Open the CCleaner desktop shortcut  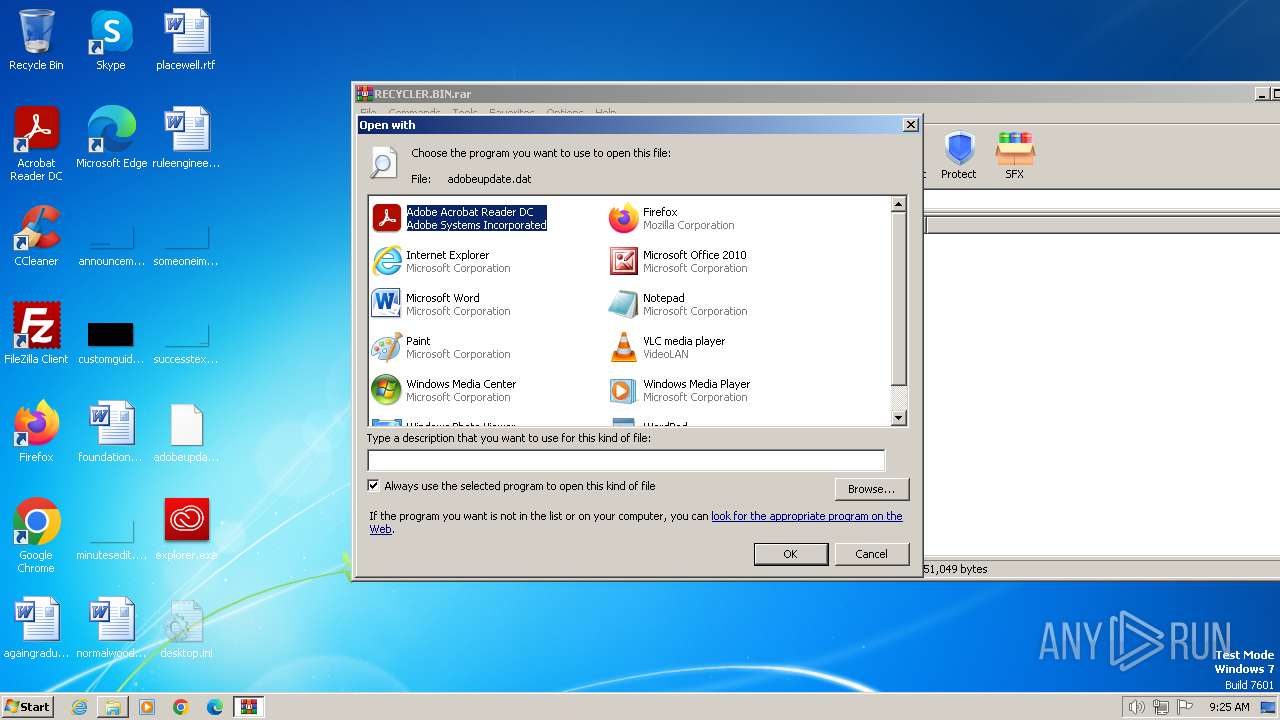(x=36, y=236)
